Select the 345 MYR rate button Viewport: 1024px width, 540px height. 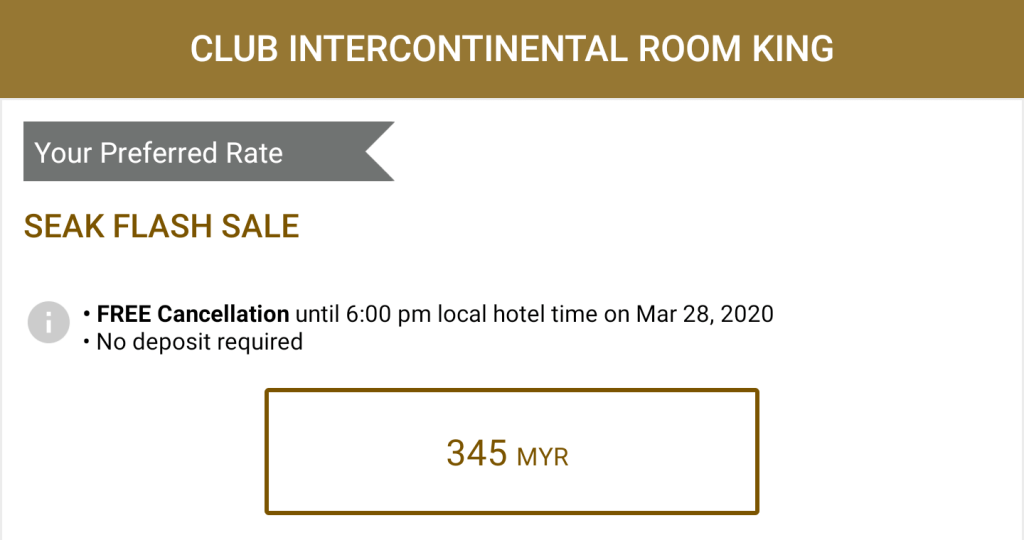[511, 452]
